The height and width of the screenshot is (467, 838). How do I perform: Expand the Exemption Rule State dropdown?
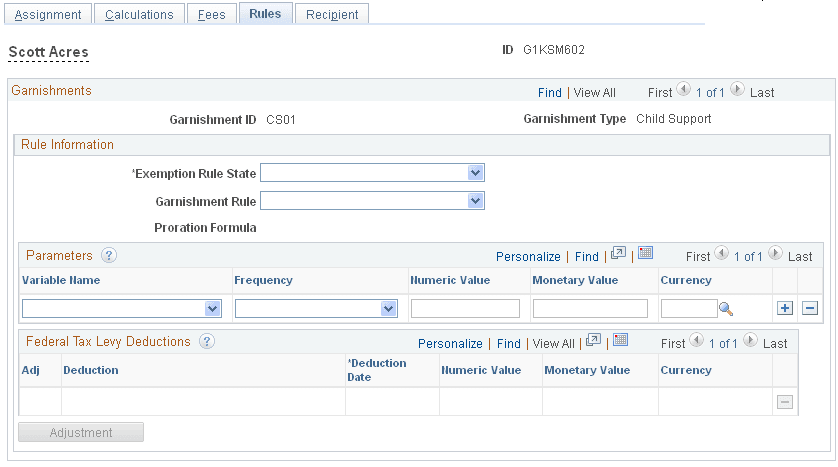pos(475,173)
